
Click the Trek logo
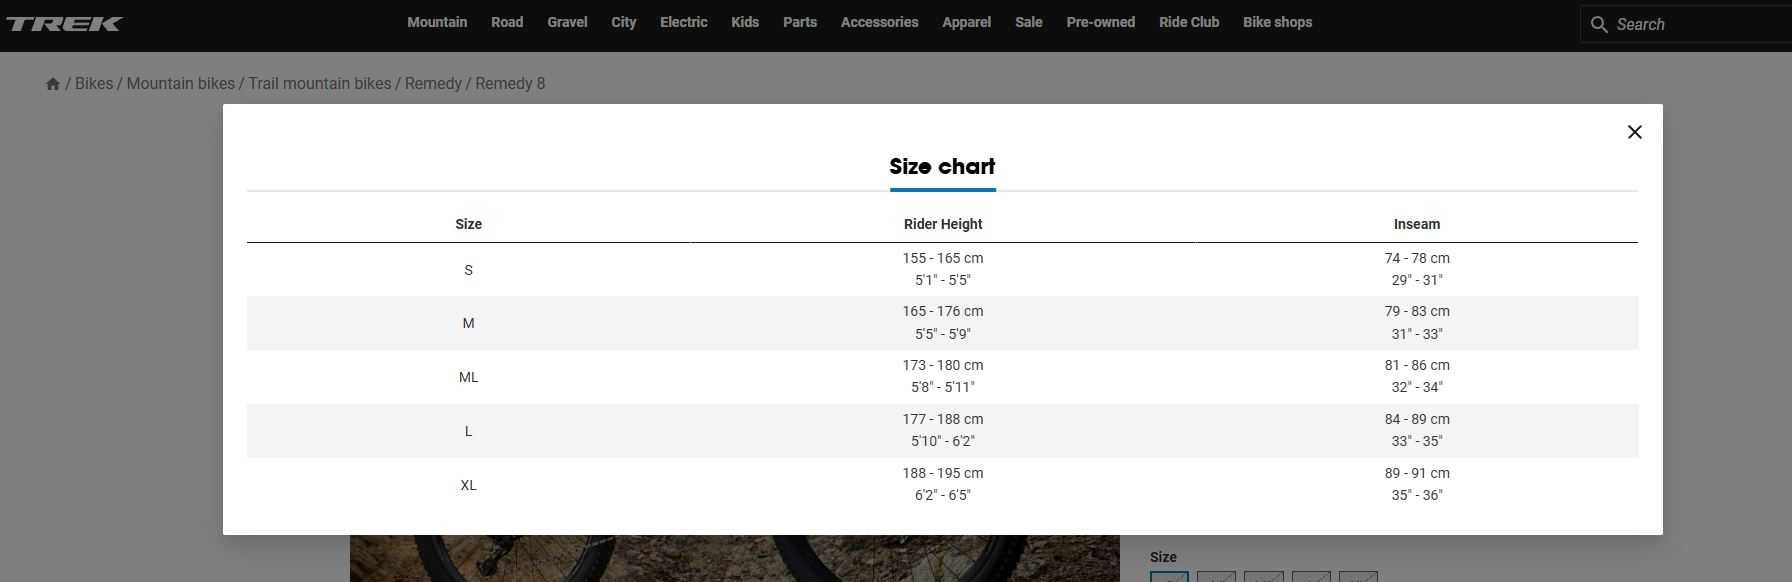63,24
